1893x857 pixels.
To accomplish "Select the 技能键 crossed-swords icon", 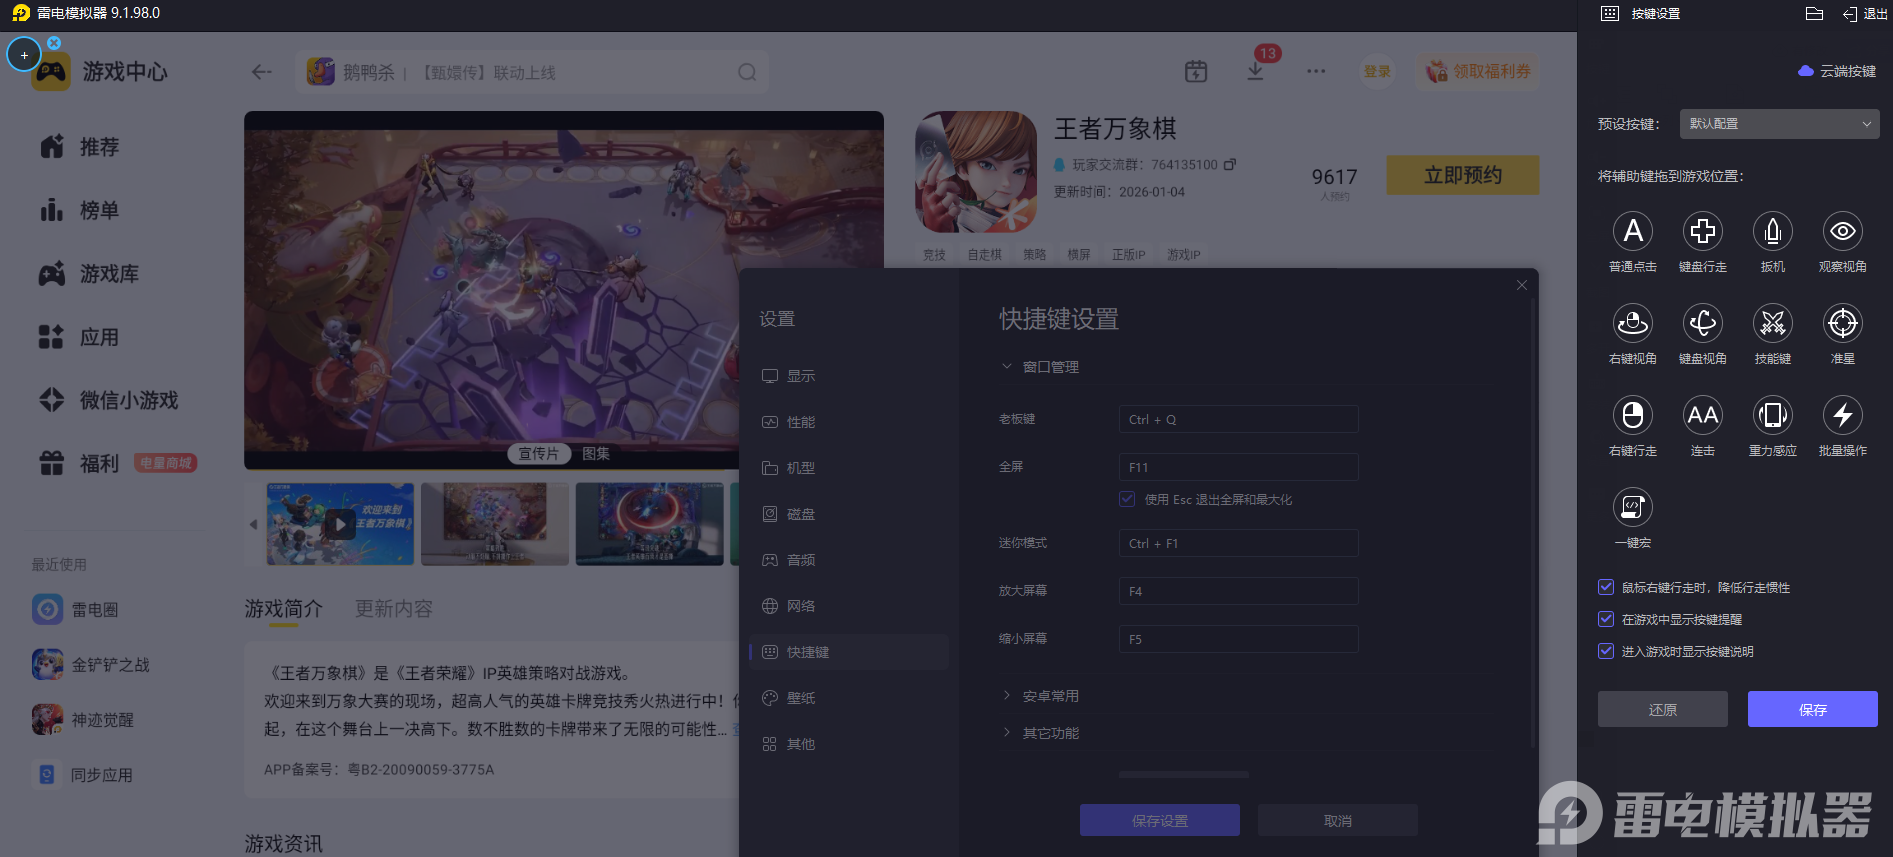I will coord(1773,323).
